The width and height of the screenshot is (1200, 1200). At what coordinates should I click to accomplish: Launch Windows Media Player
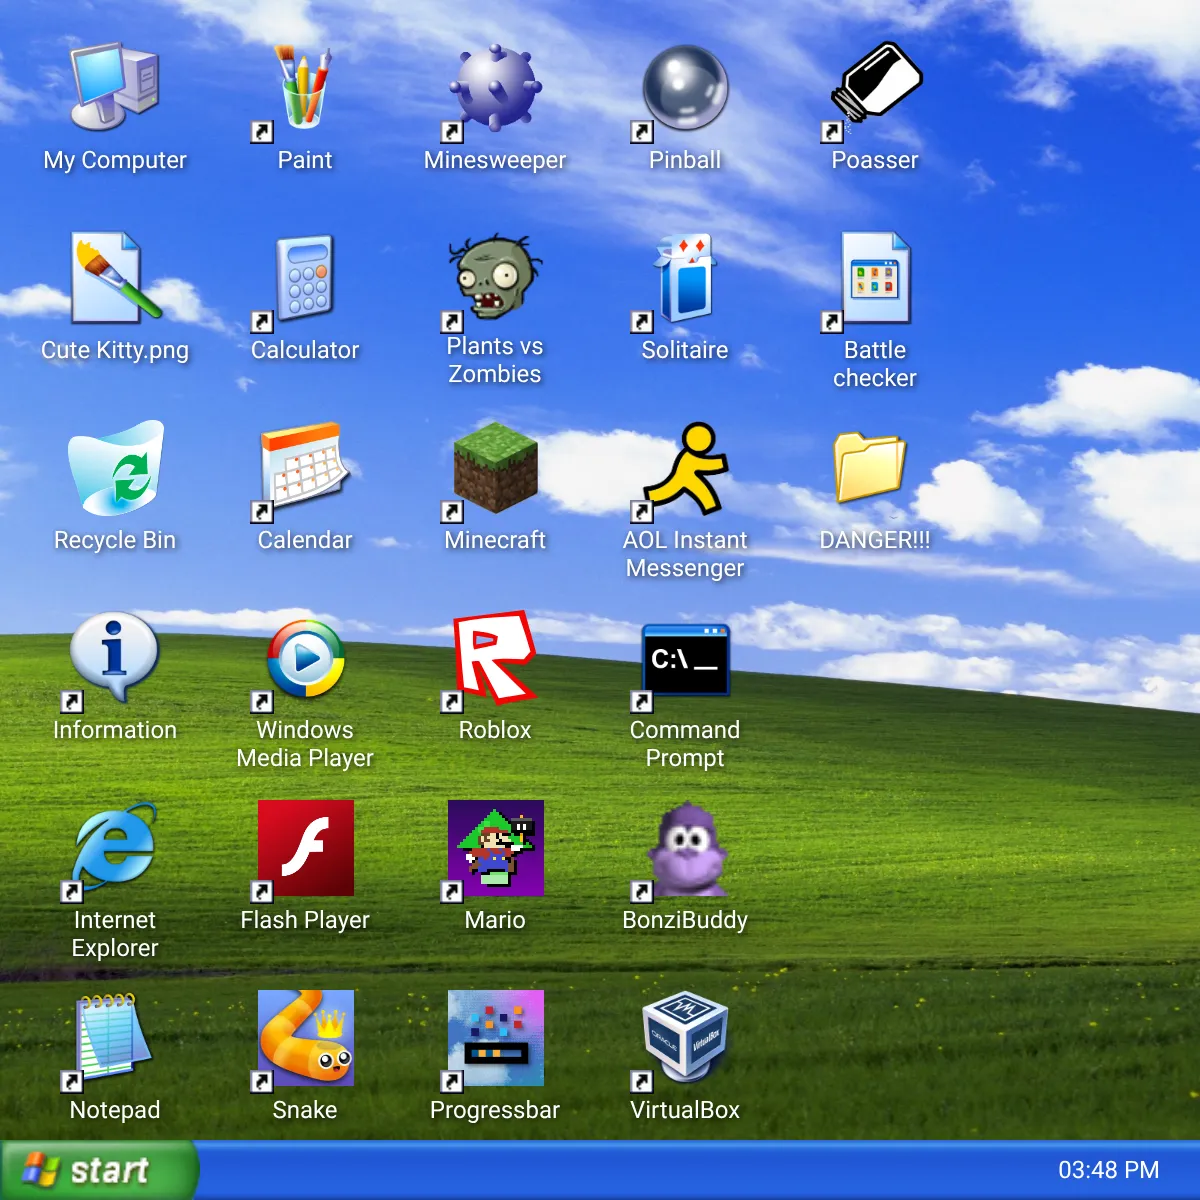point(305,658)
